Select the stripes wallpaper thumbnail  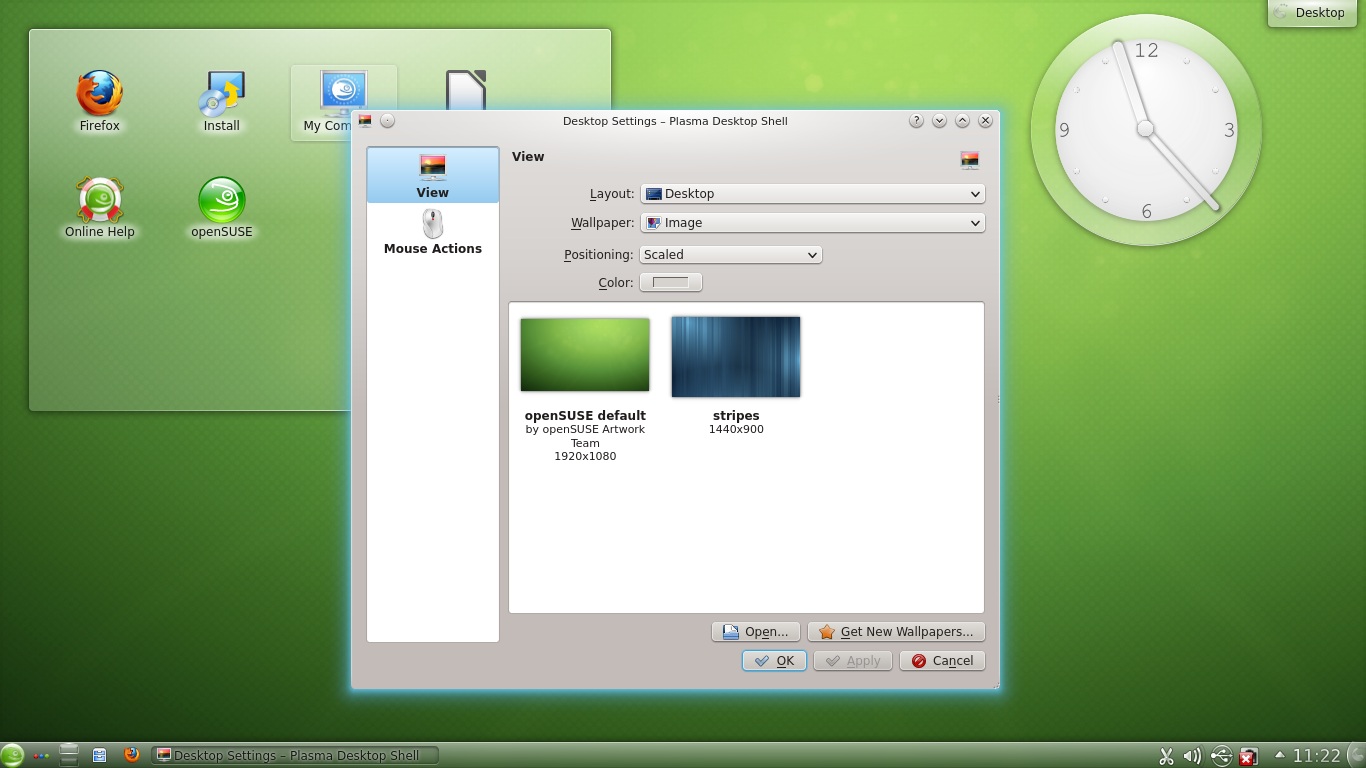(x=736, y=357)
